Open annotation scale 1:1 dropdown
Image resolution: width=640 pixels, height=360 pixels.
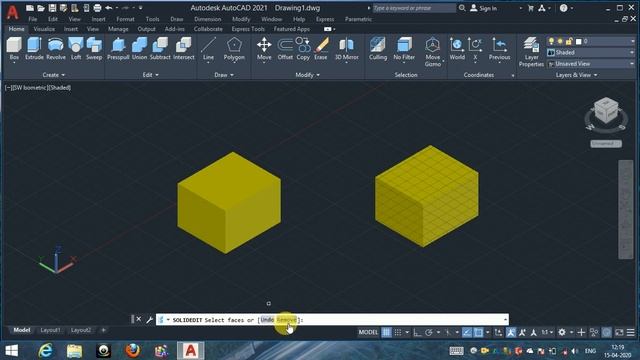coord(547,332)
